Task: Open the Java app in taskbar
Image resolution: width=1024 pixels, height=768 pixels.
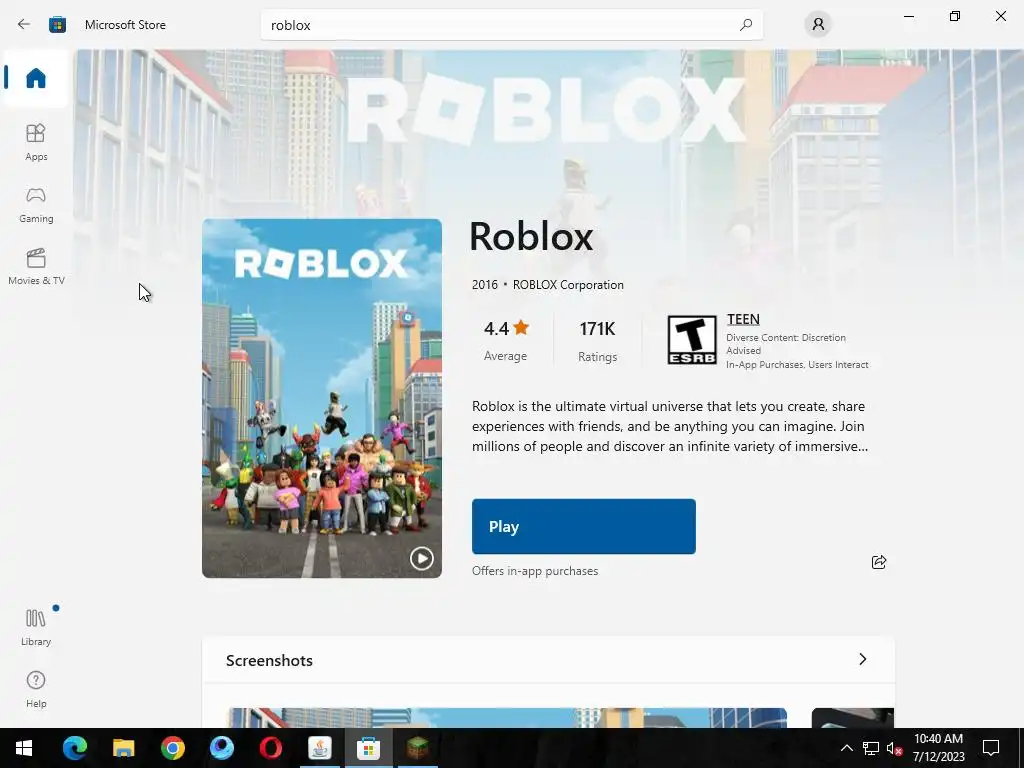Action: tap(319, 748)
